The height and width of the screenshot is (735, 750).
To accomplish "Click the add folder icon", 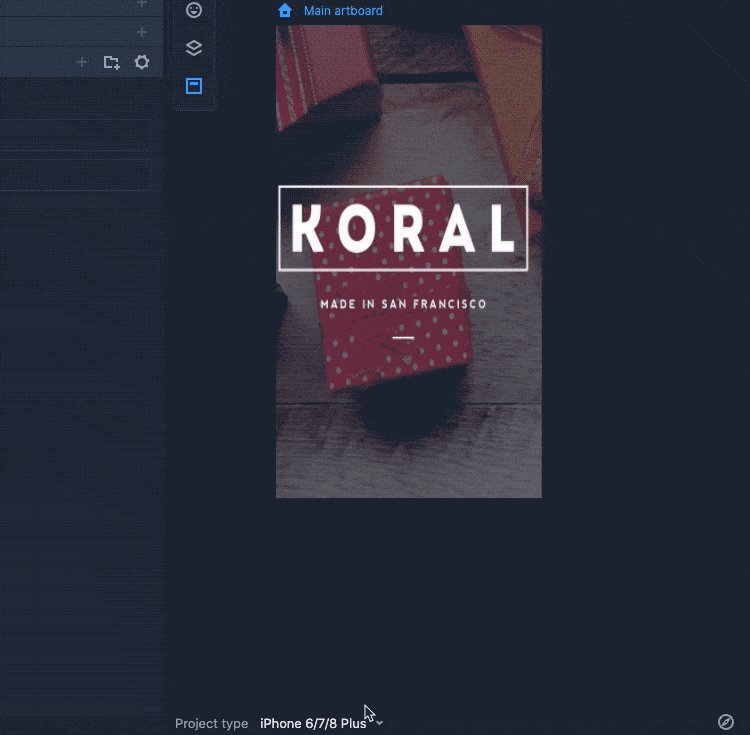I will tap(112, 62).
